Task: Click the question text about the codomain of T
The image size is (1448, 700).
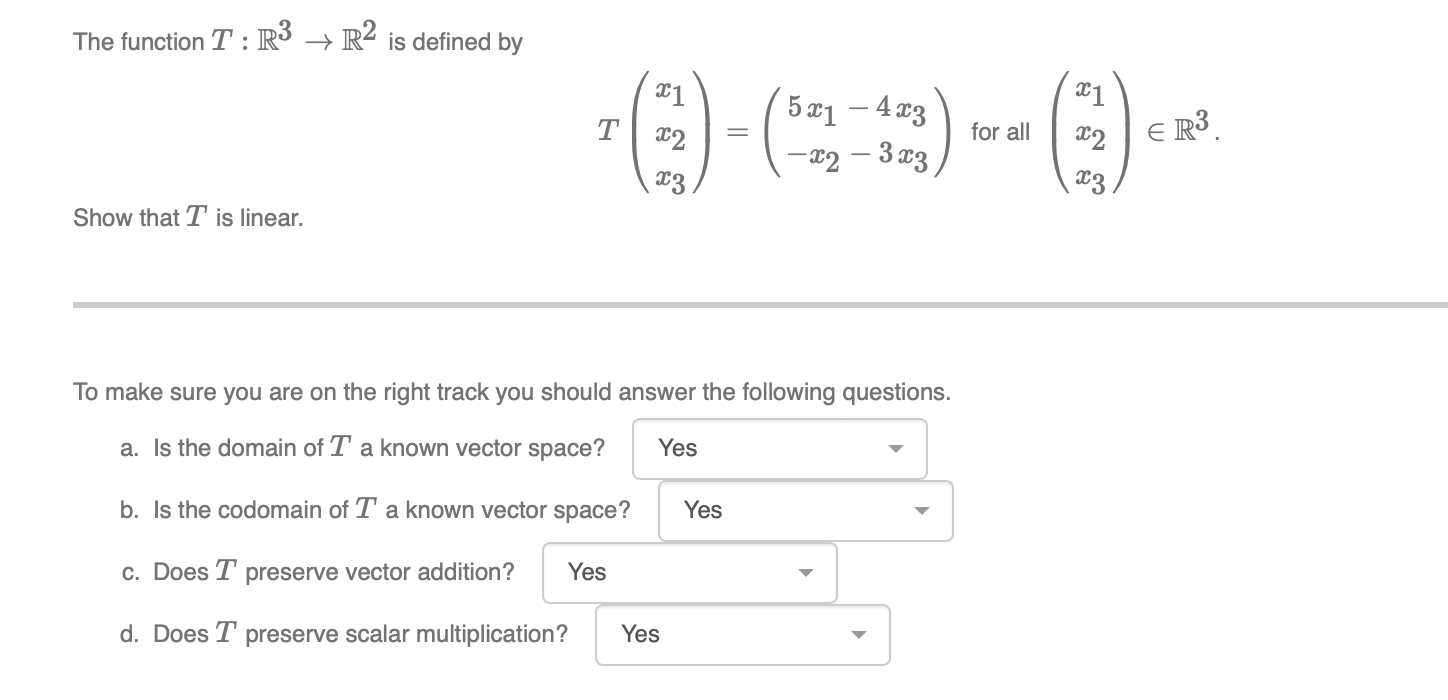Action: coord(375,510)
